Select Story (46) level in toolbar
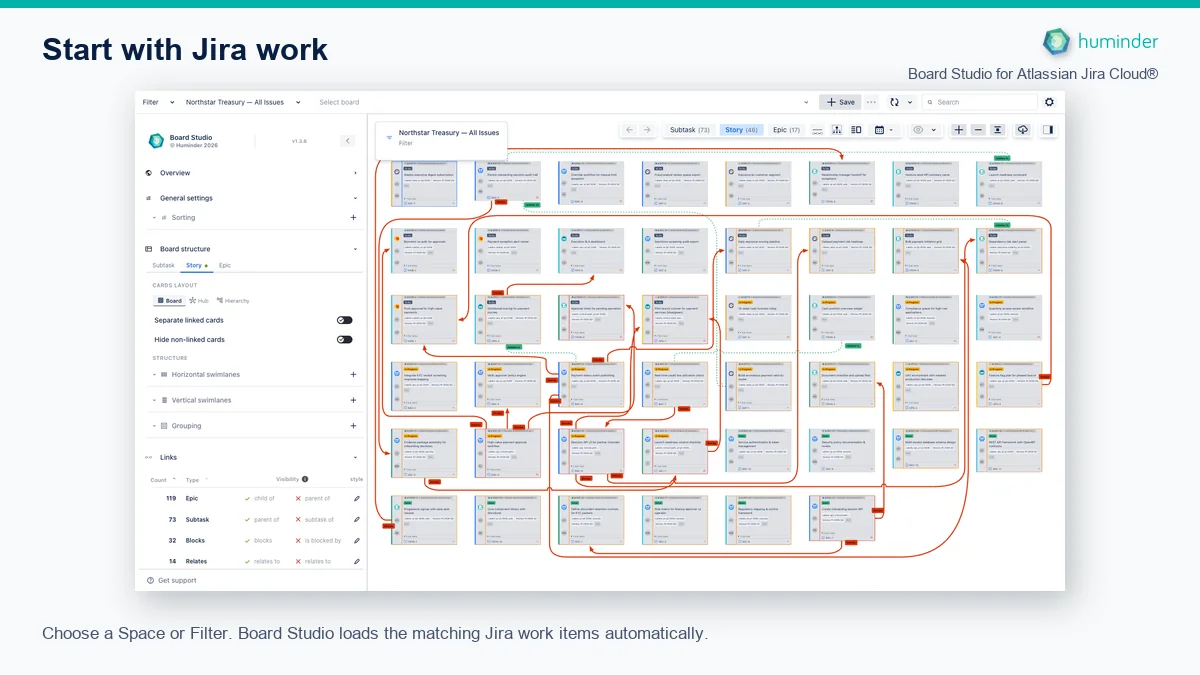Image resolution: width=1200 pixels, height=675 pixels. coord(741,130)
